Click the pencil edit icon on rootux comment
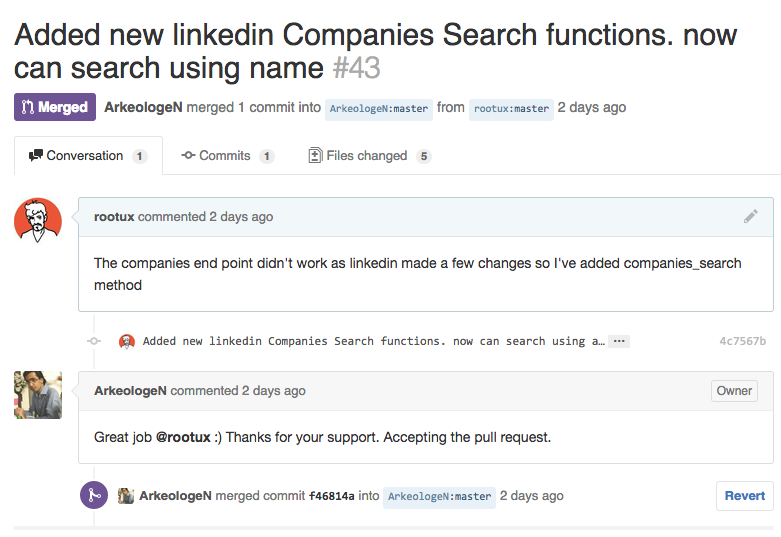Screen dimensions: 781x537 point(751,216)
